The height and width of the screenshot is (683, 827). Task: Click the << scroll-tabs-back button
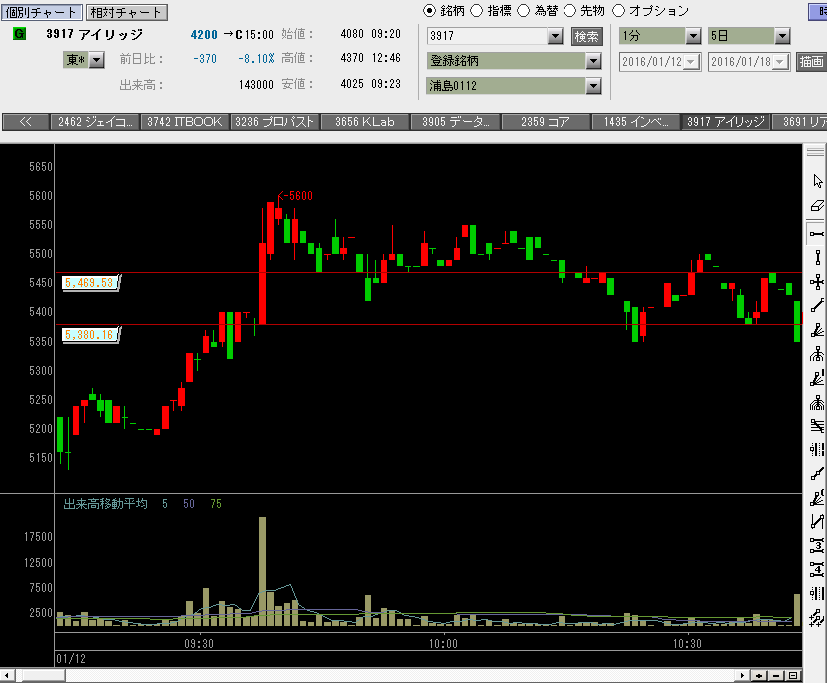point(26,122)
